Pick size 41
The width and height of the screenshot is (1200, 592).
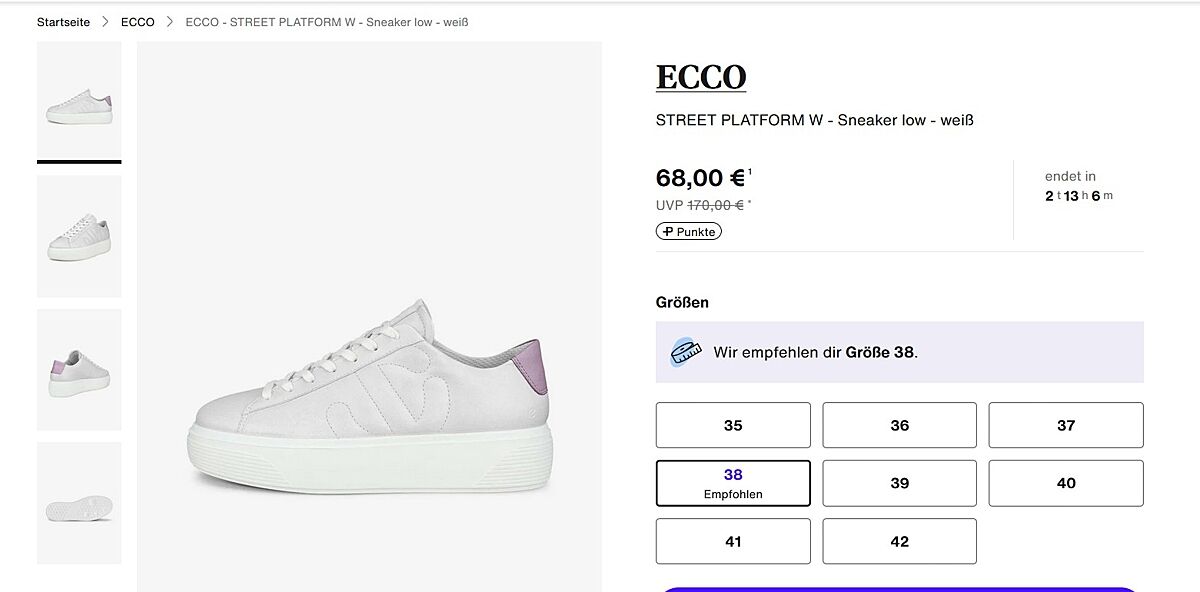point(733,541)
